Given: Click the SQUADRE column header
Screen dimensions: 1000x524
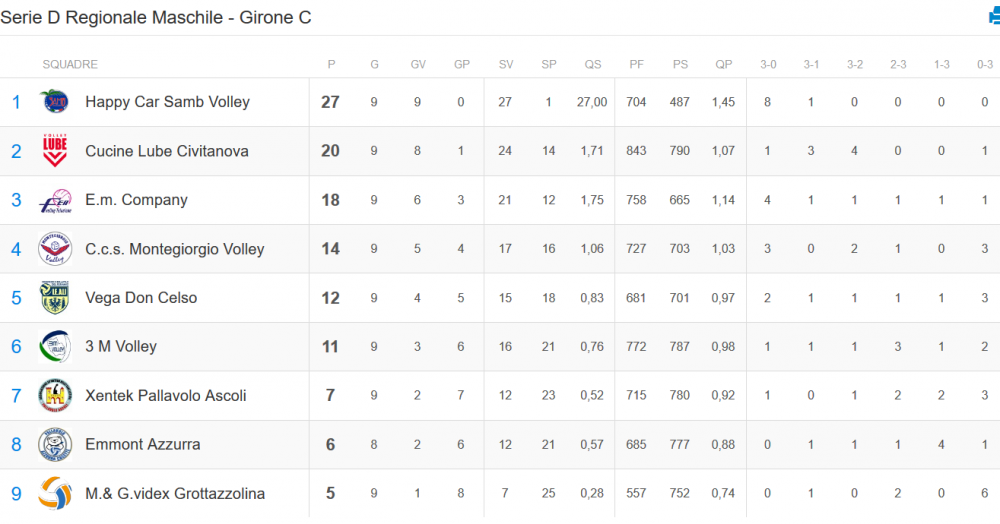Looking at the screenshot, I should pyautogui.click(x=70, y=64).
